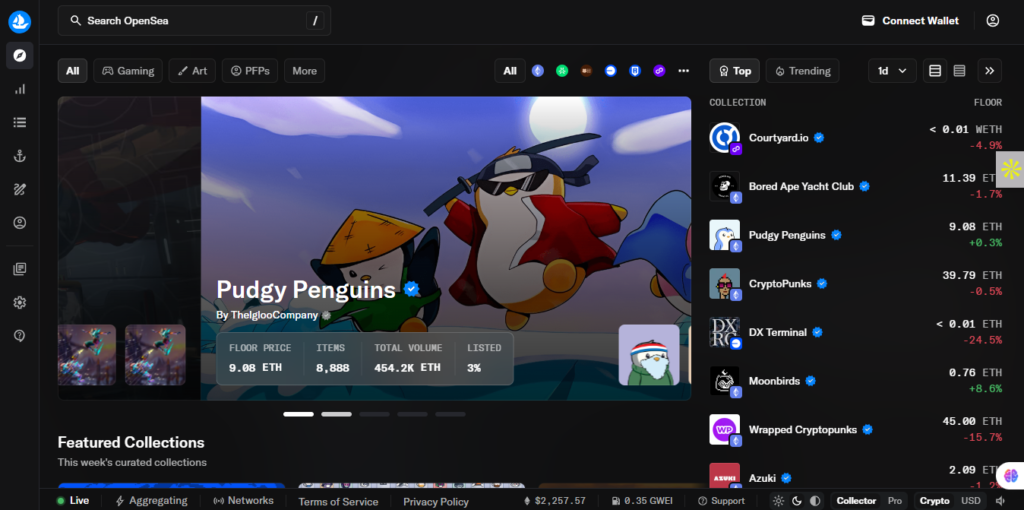This screenshot has height=510, width=1024.
Task: Filter by Base chain icon
Action: [x=611, y=71]
